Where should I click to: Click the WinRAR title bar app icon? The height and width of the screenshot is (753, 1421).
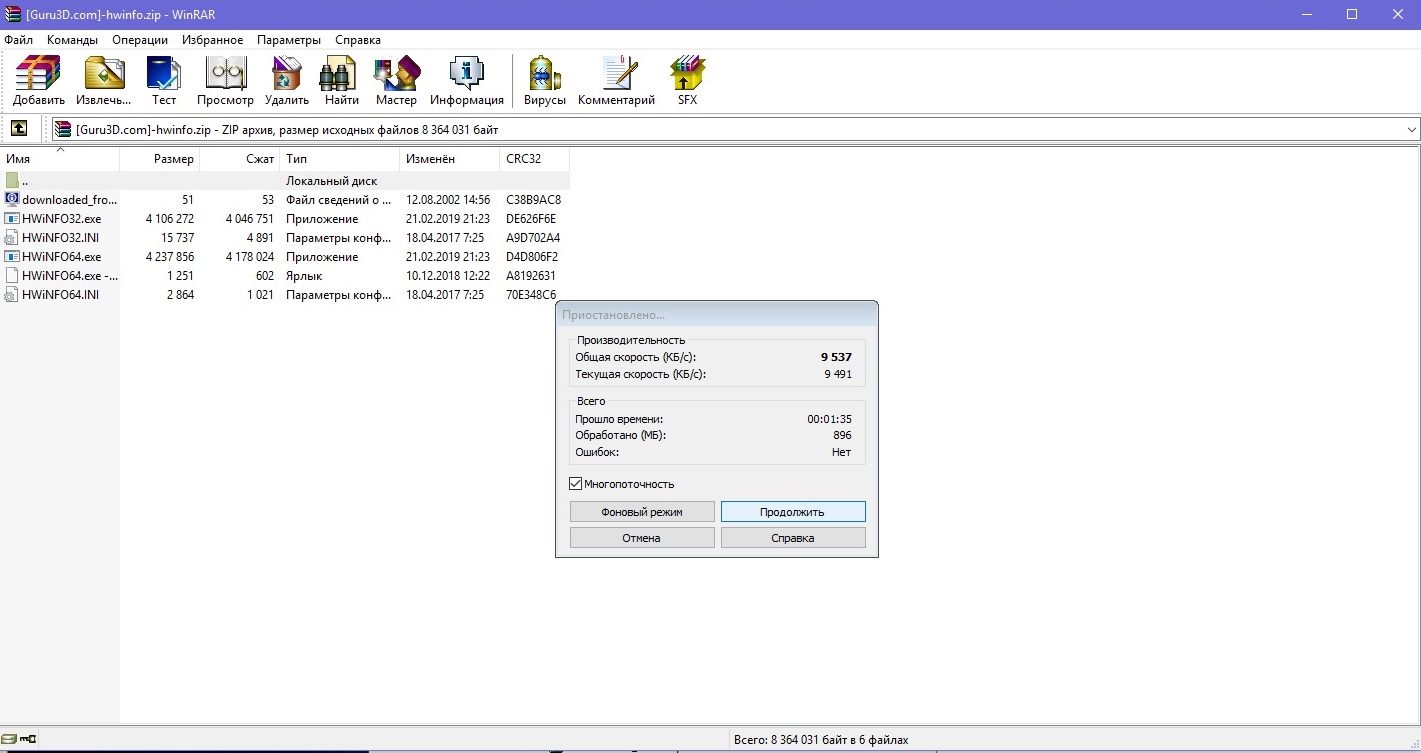tap(13, 14)
